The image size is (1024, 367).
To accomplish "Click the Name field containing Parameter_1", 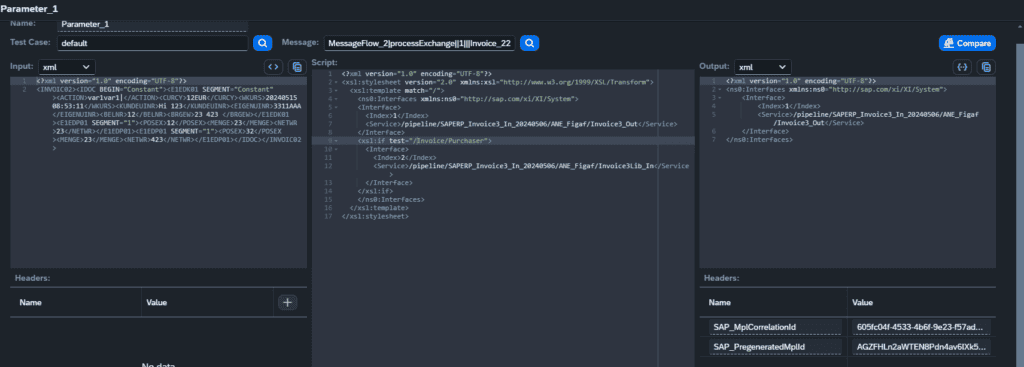I will pos(152,24).
